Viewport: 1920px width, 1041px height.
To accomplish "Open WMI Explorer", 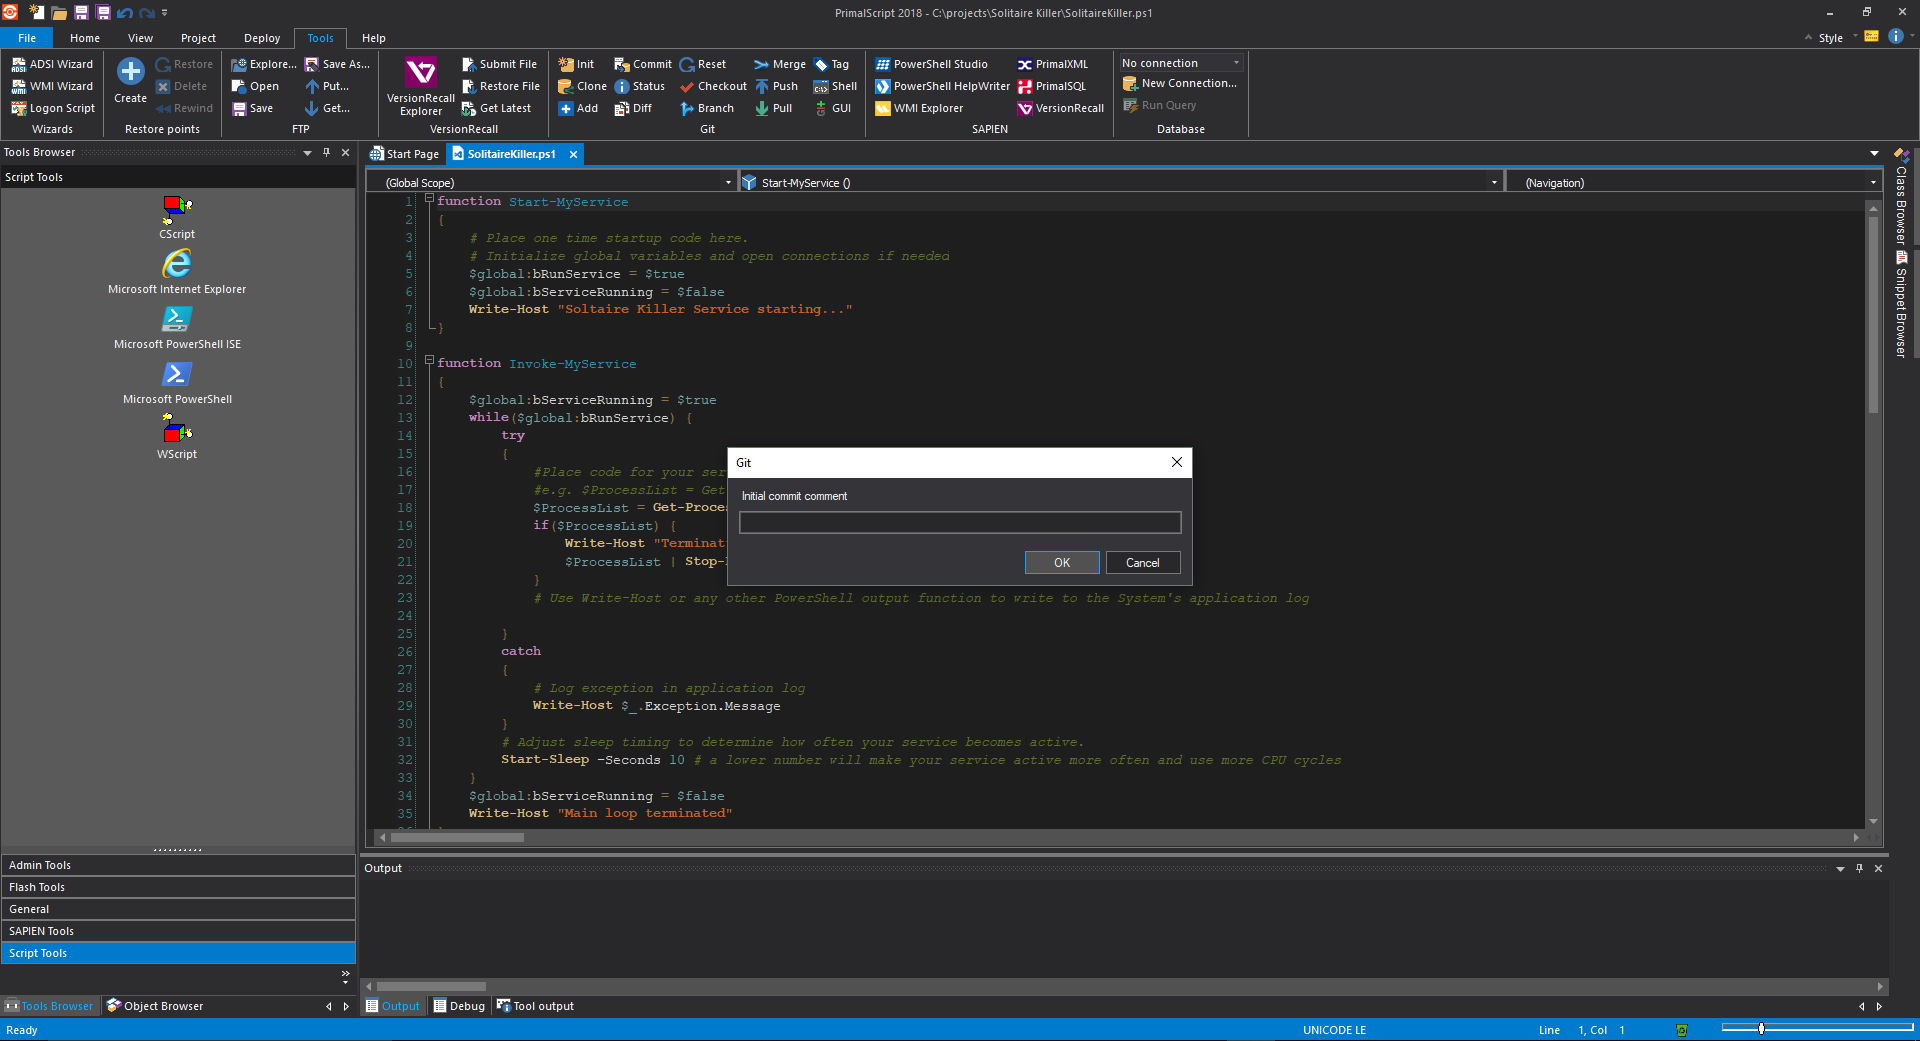I will tap(919, 108).
